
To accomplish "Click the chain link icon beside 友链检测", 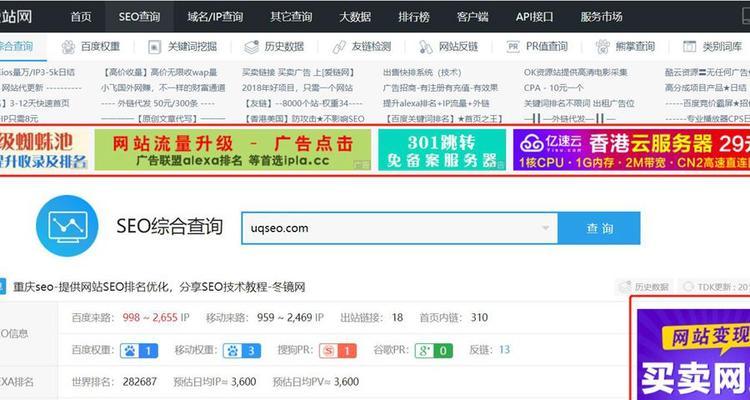I will click(x=339, y=46).
